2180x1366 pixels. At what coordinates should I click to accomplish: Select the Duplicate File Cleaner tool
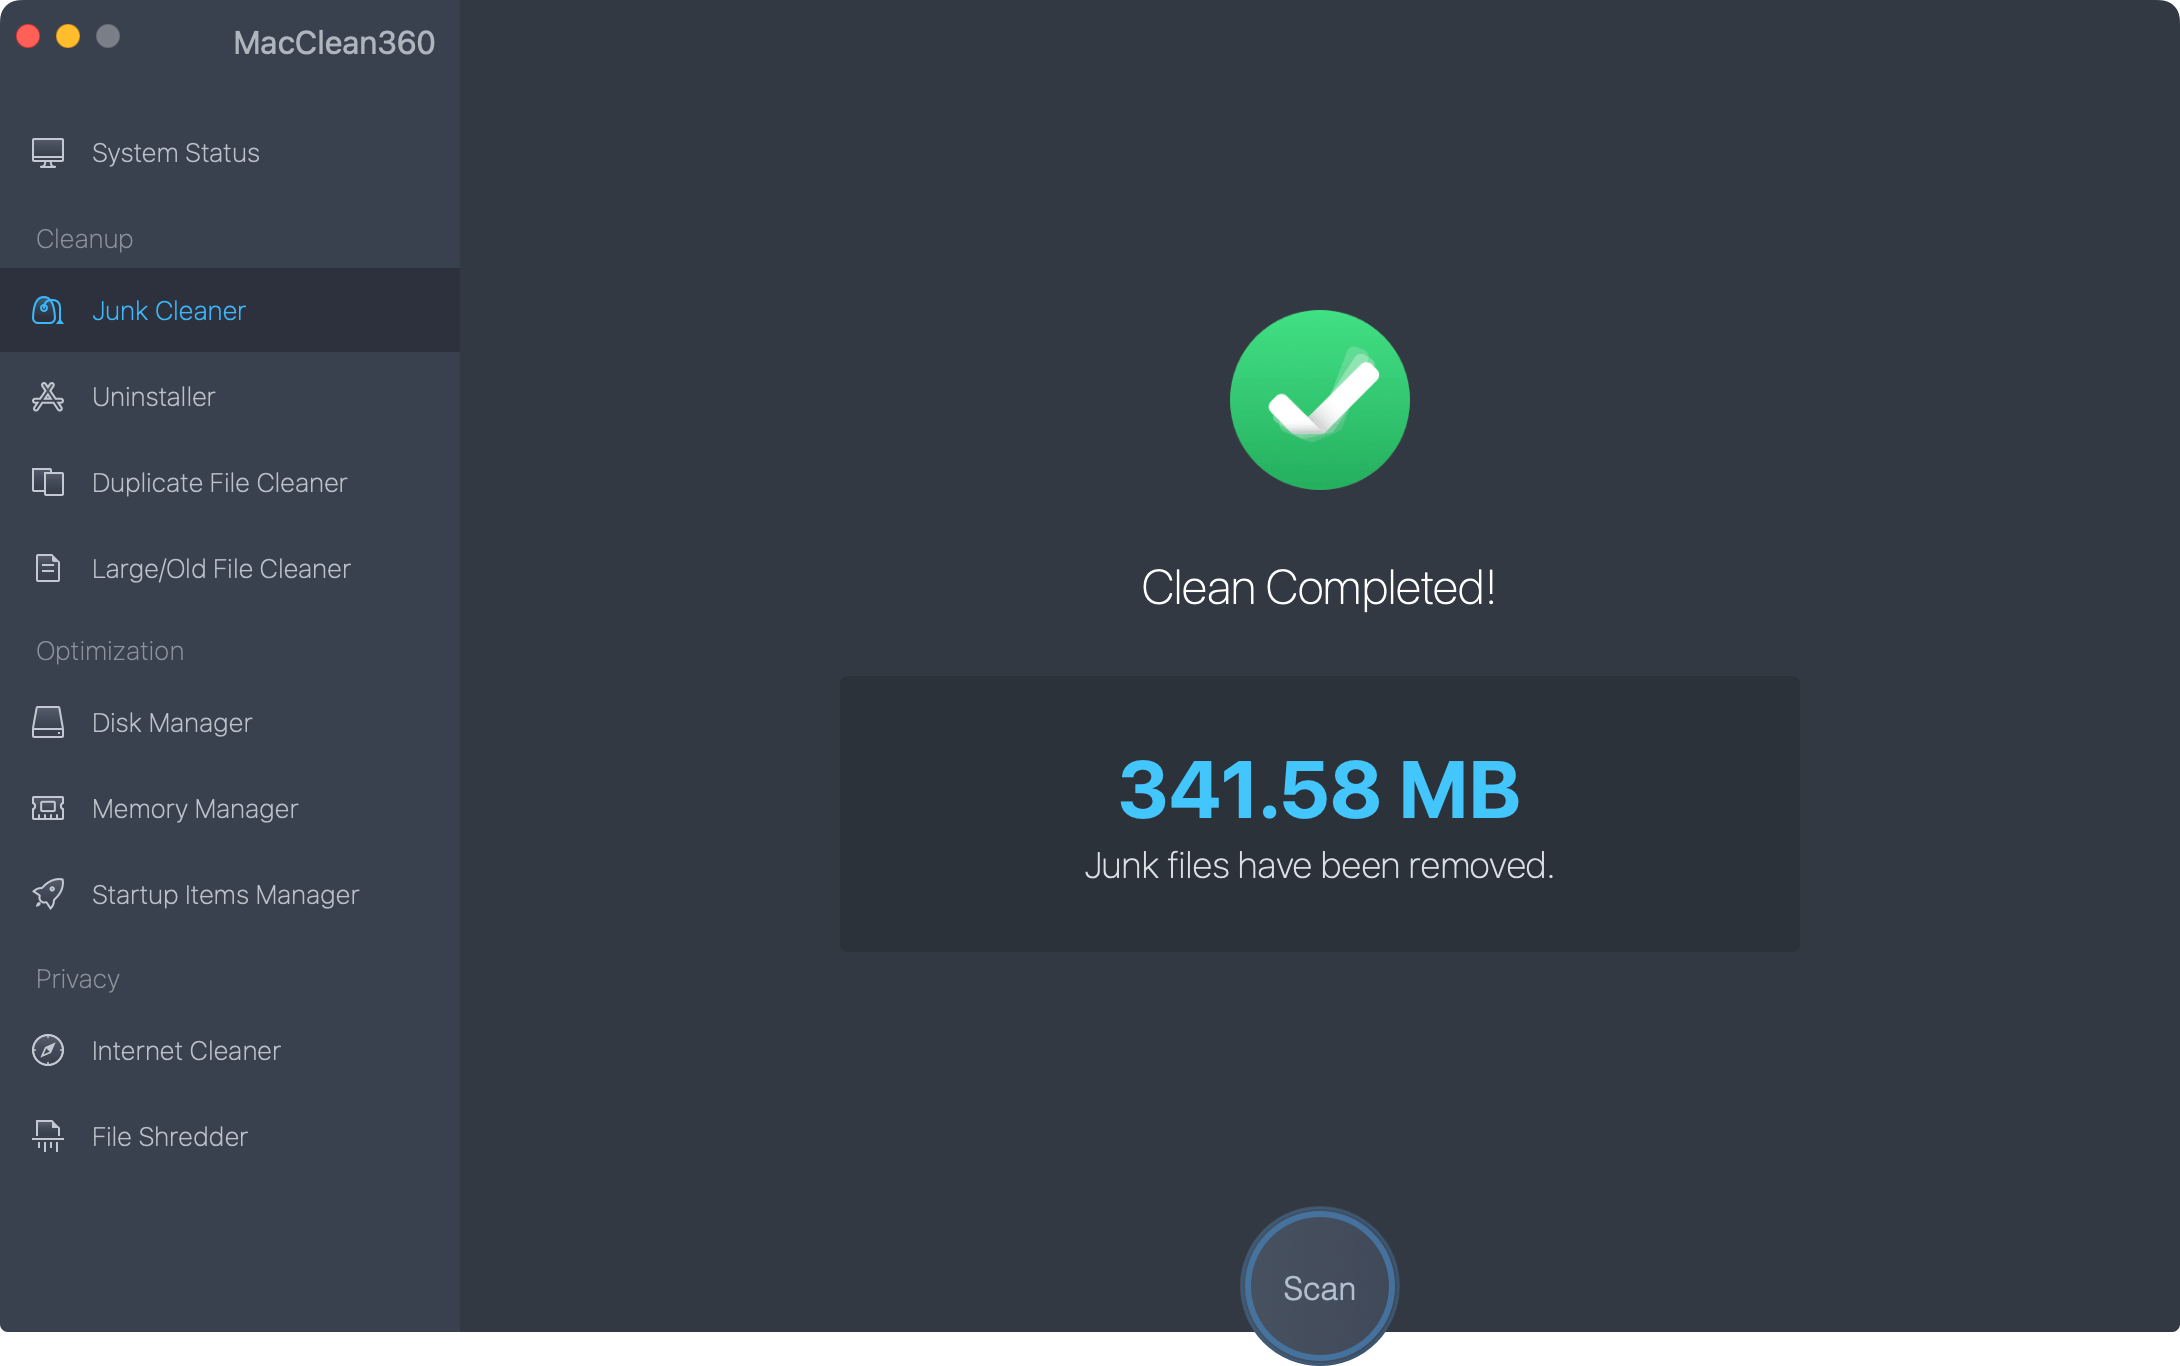tap(218, 482)
